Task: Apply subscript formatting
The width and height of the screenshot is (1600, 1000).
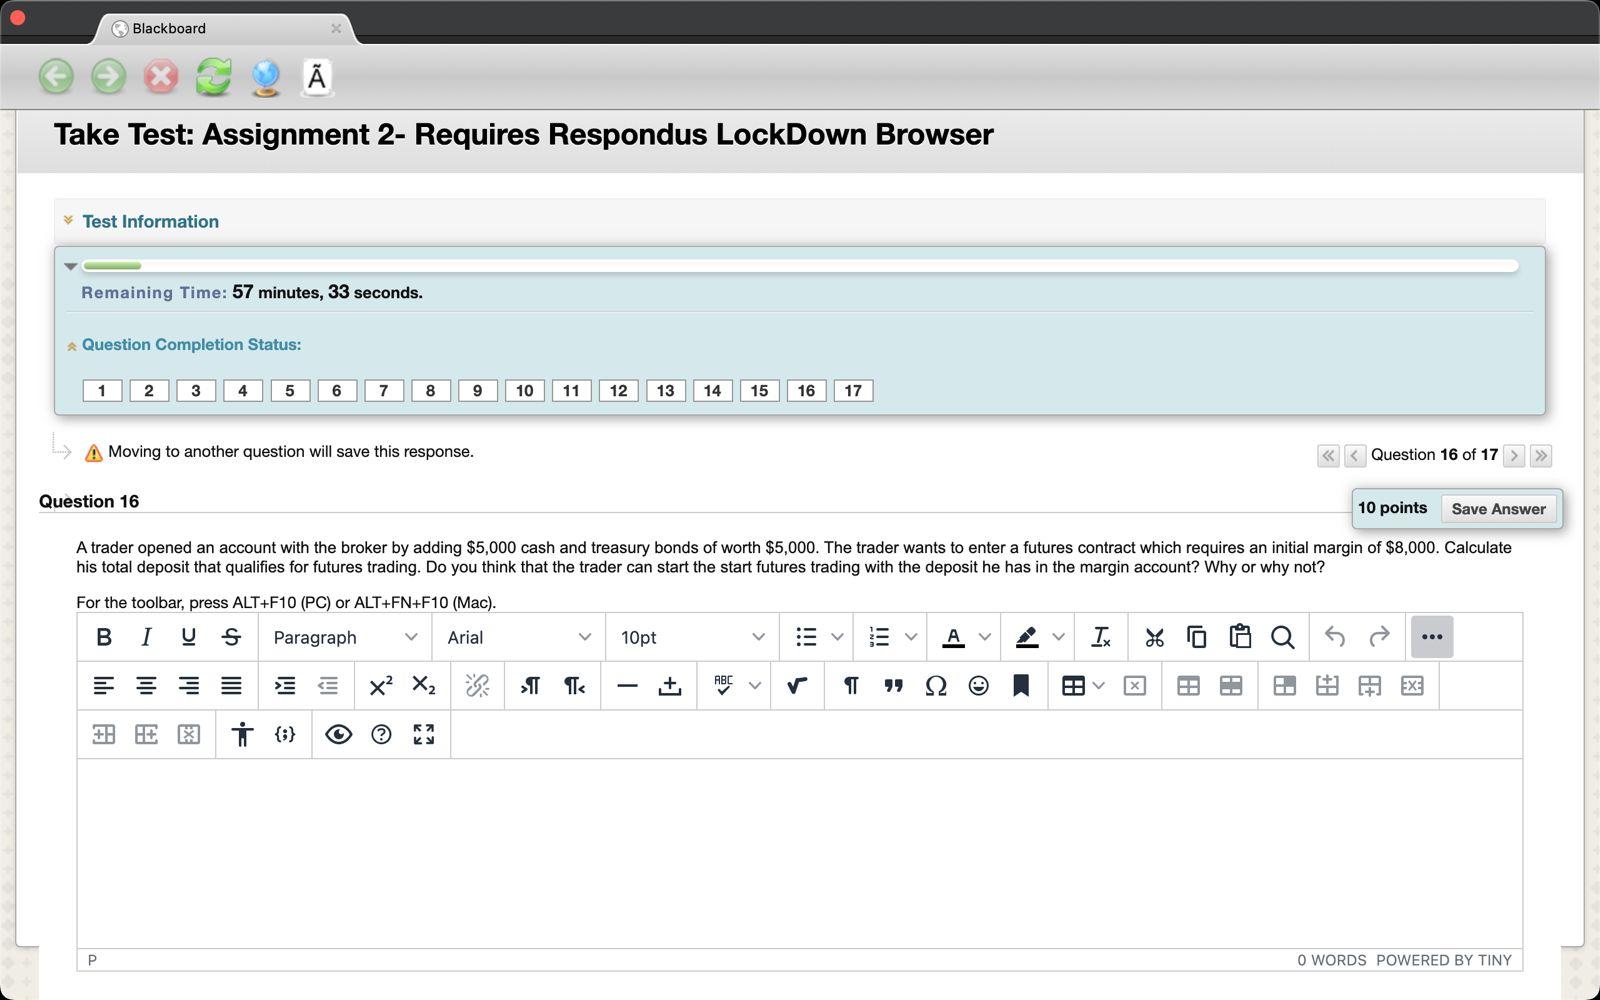Action: click(x=424, y=686)
